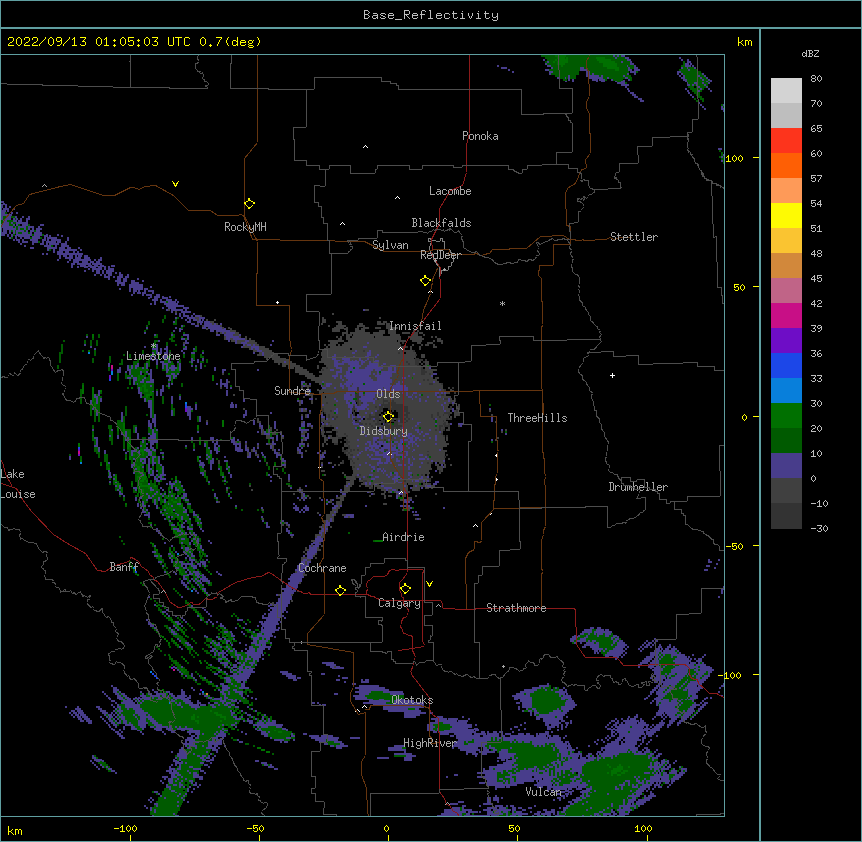Click the Ponoka city label
862x842 pixels.
tap(480, 136)
